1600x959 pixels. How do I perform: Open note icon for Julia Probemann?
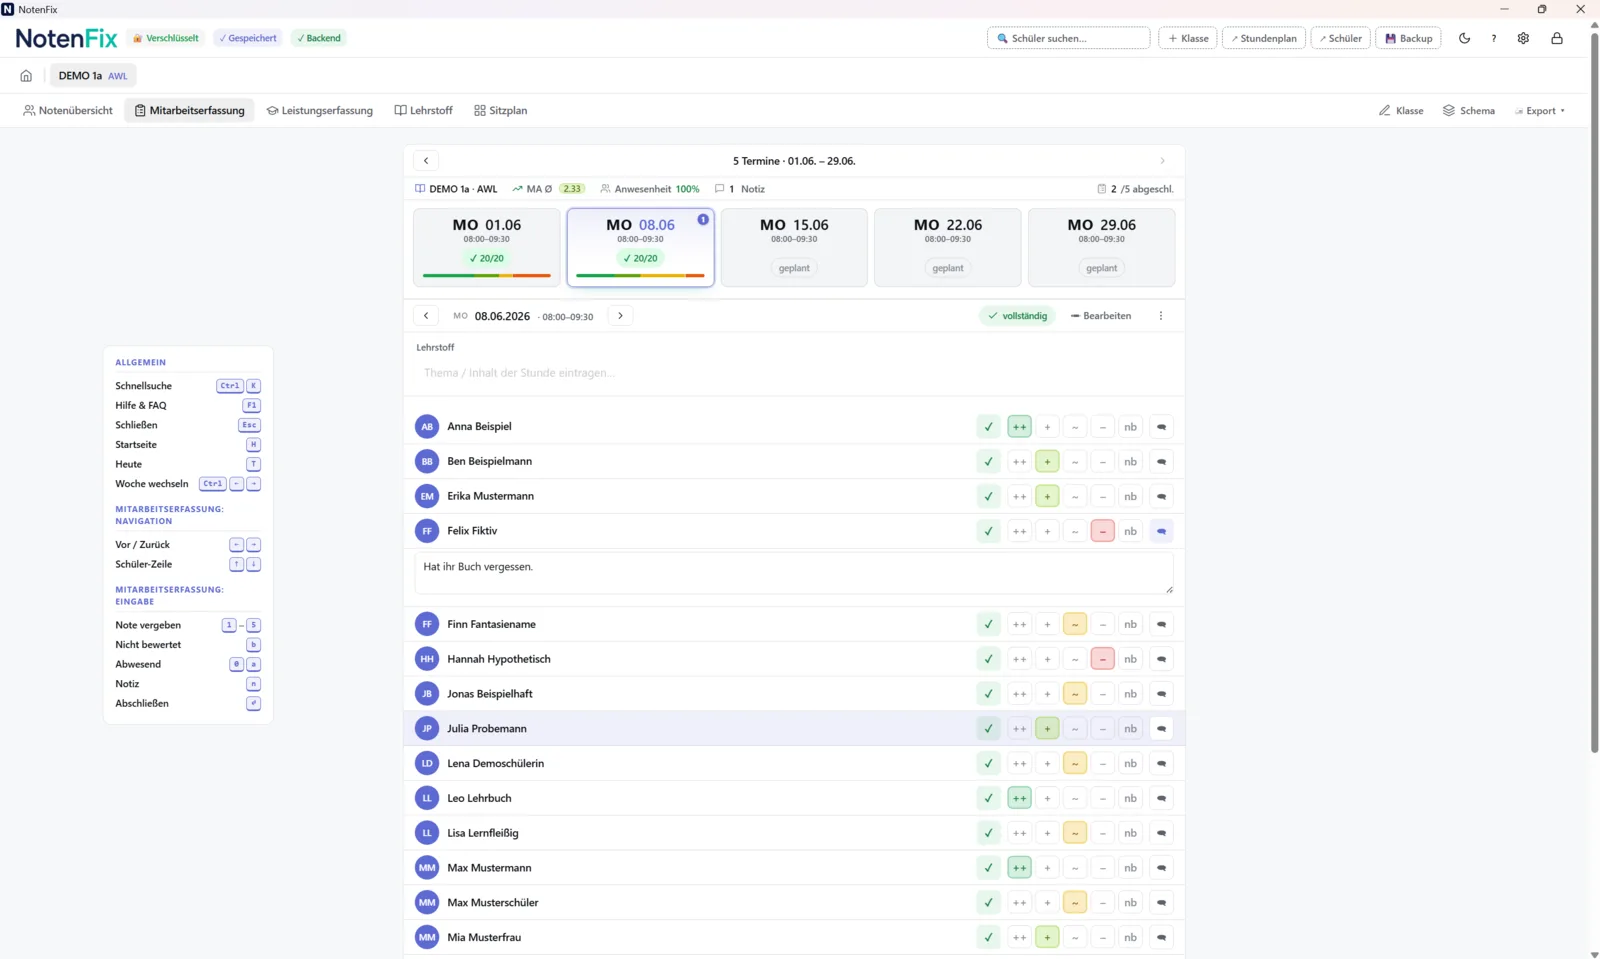click(x=1161, y=729)
